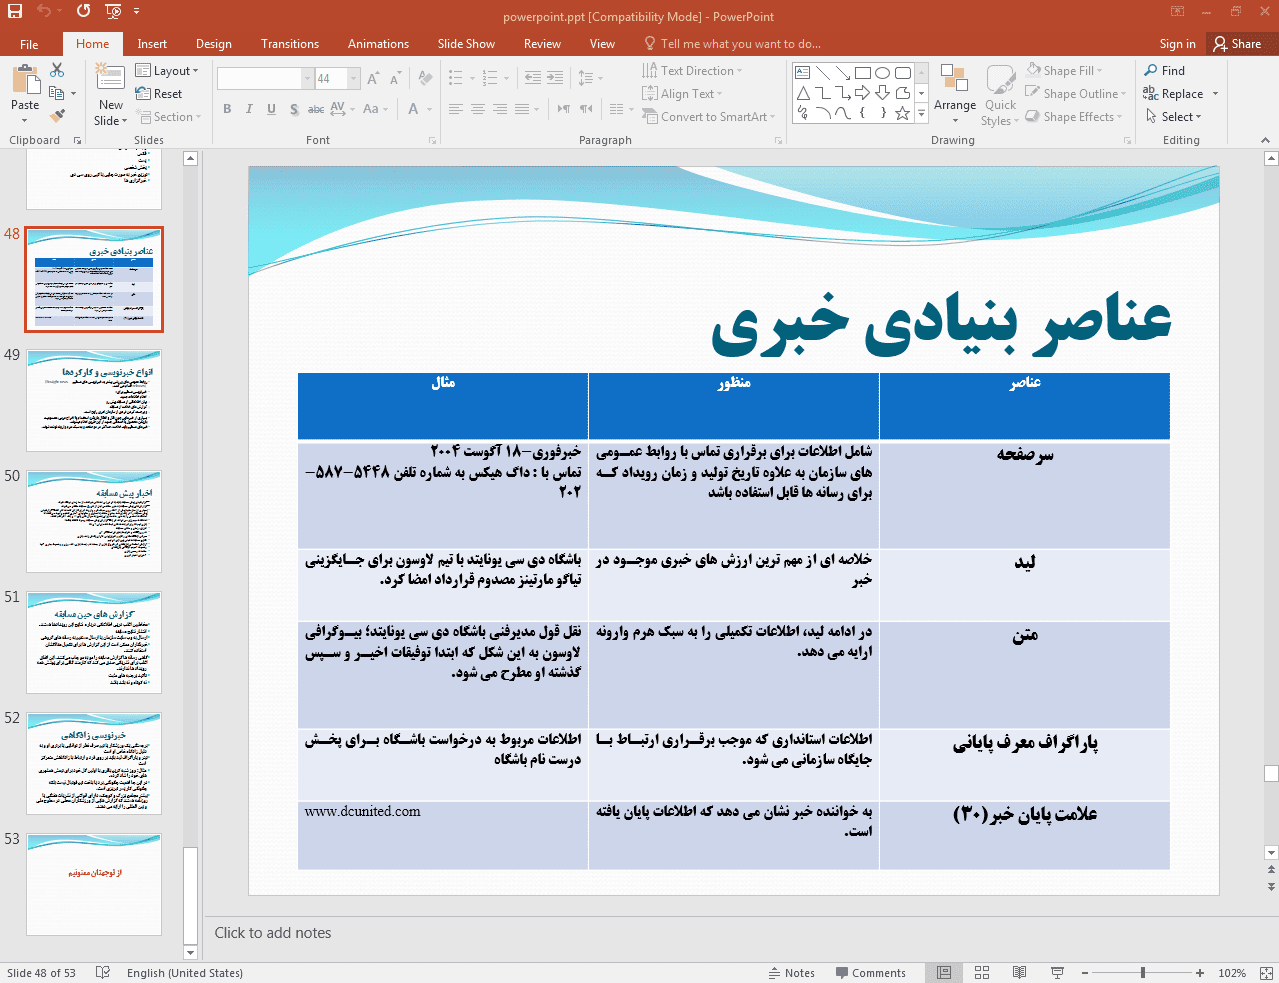Start Slide Show icon in status bar
The image size is (1279, 983).
(1057, 972)
